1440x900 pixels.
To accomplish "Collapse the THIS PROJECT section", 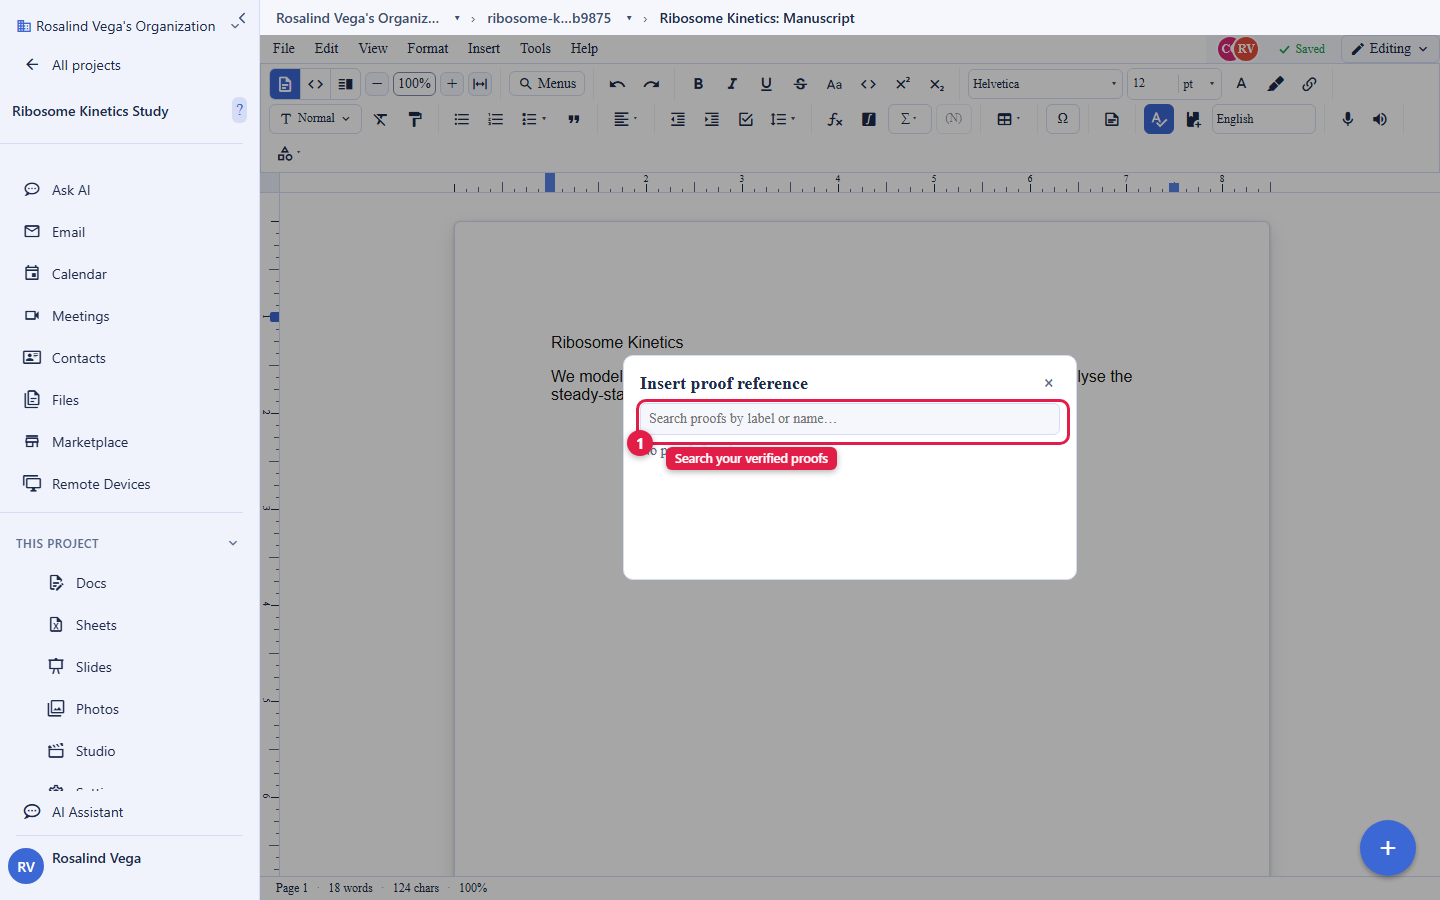I will point(233,543).
